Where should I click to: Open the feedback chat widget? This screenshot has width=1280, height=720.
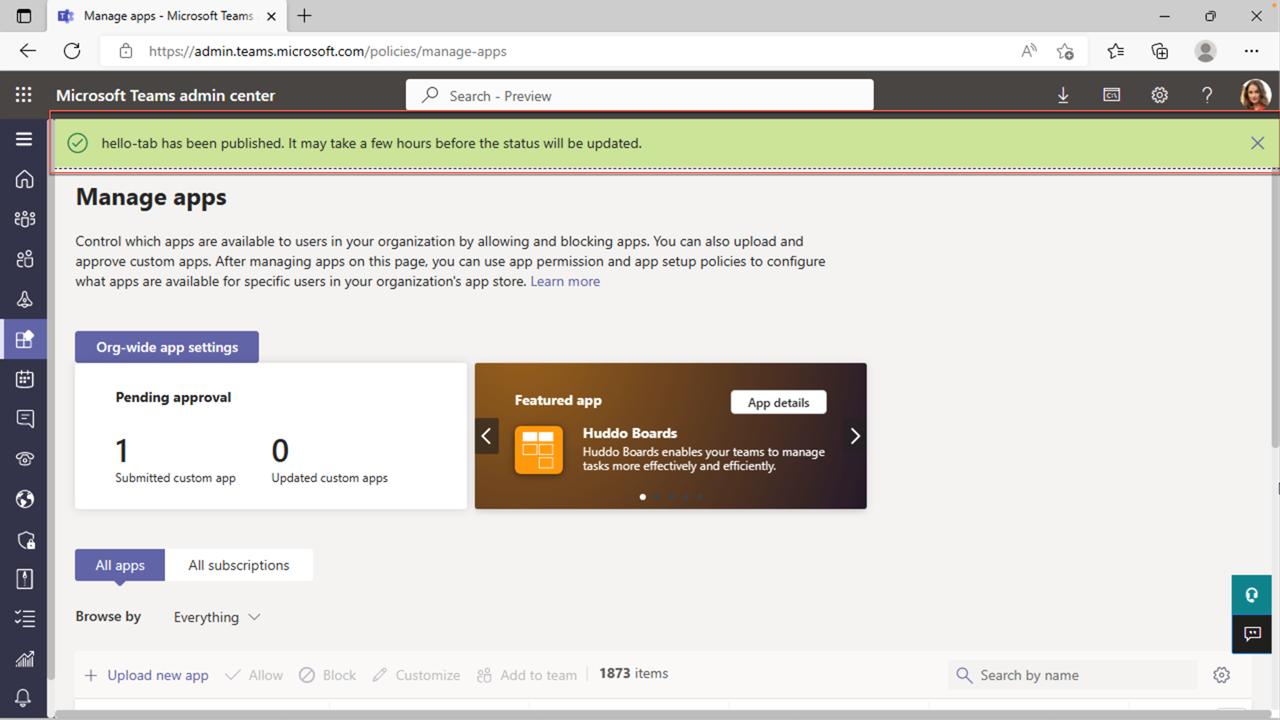(1251, 634)
